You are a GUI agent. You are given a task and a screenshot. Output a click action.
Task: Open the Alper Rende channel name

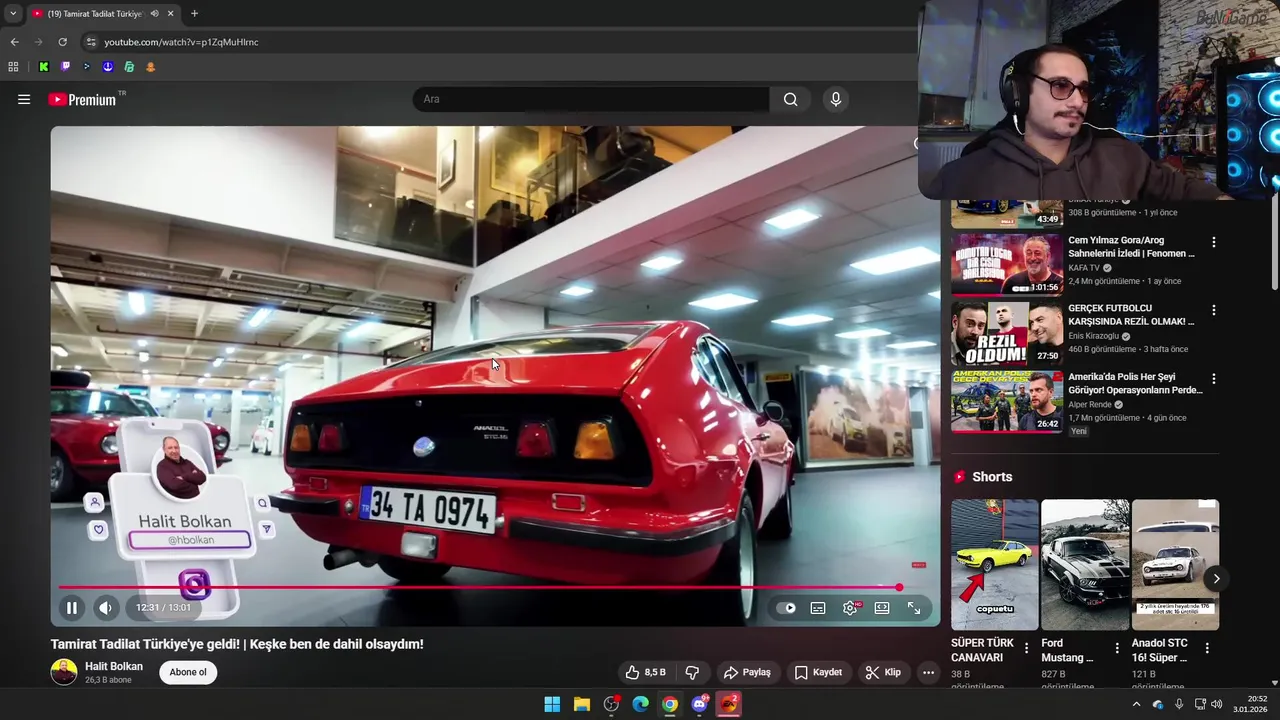pyautogui.click(x=1090, y=404)
